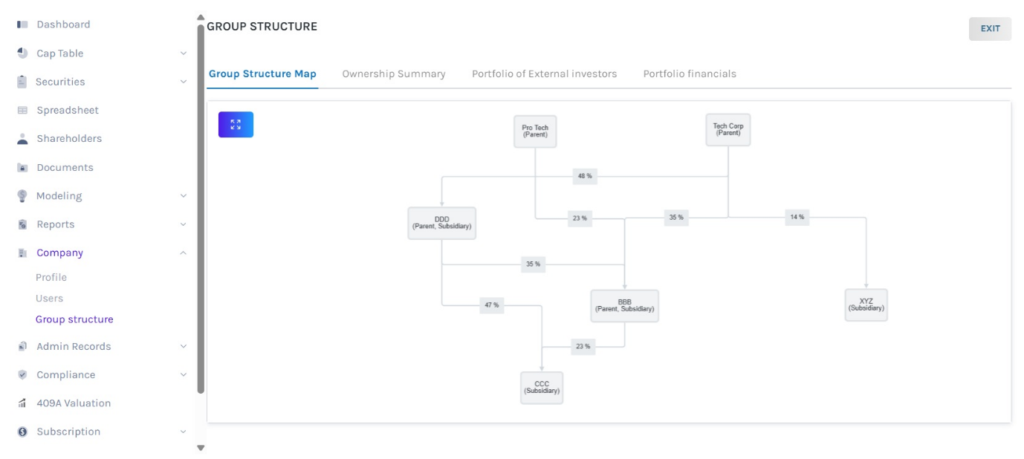The width and height of the screenshot is (1024, 459).
Task: Click the Shareholders person icon
Action: [x=22, y=139]
